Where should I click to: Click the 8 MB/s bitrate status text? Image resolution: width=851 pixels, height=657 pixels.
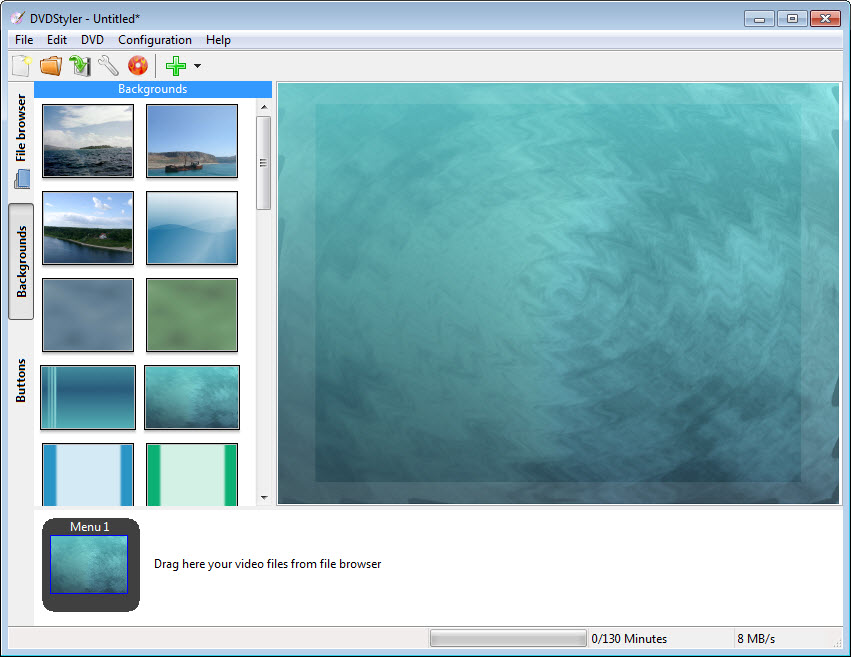756,639
